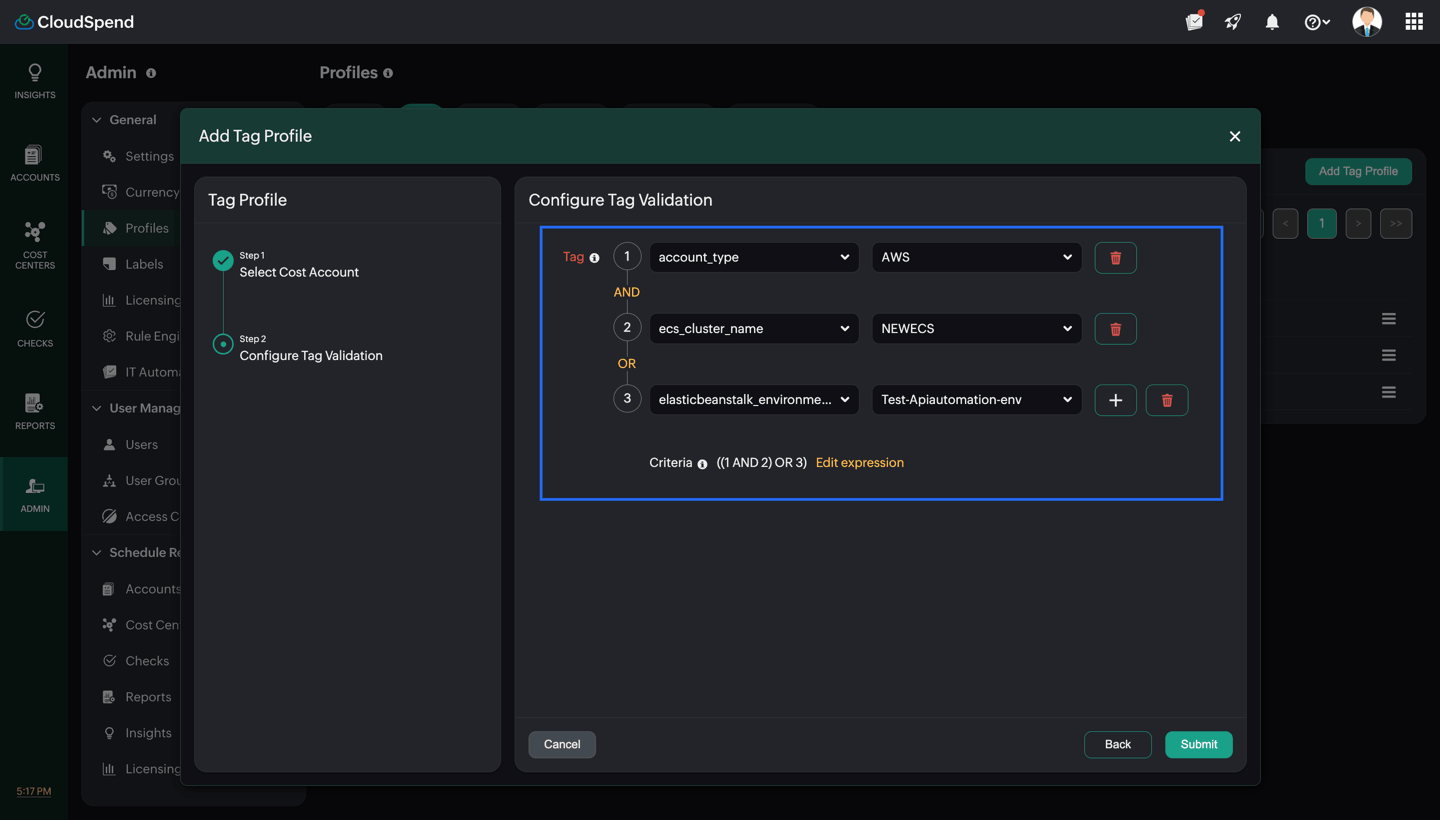The height and width of the screenshot is (820, 1440).
Task: Delete tag row 1 account_type
Action: click(x=1116, y=258)
